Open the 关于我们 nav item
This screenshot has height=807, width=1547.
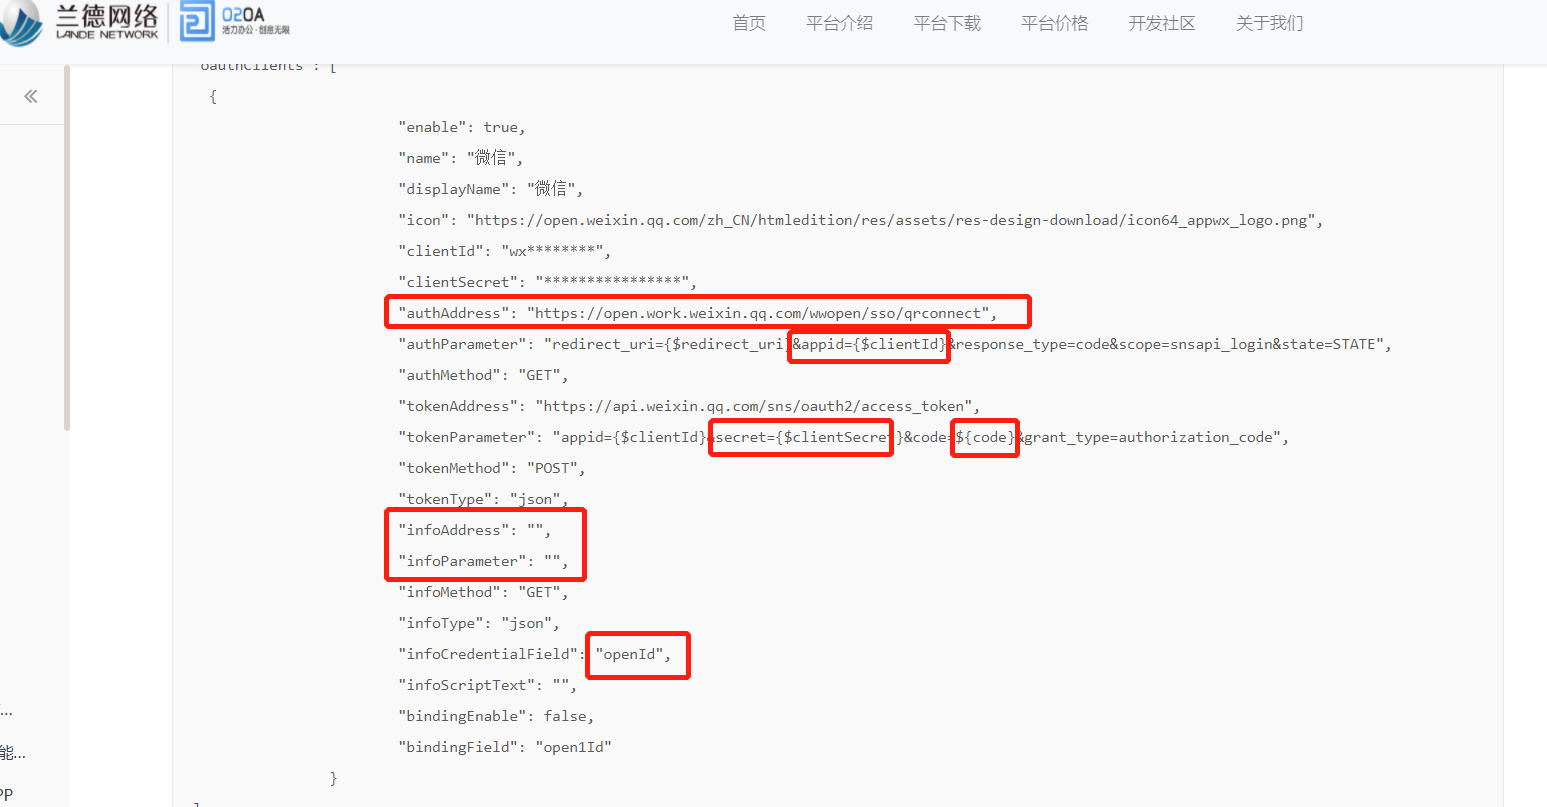[1270, 23]
